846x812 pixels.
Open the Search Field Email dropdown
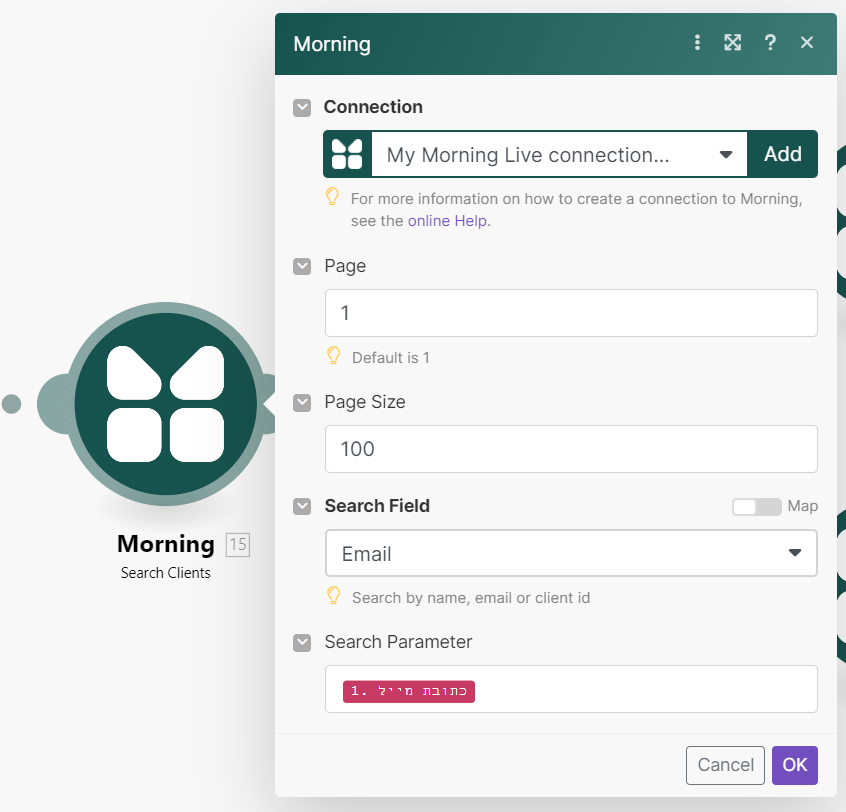point(571,553)
